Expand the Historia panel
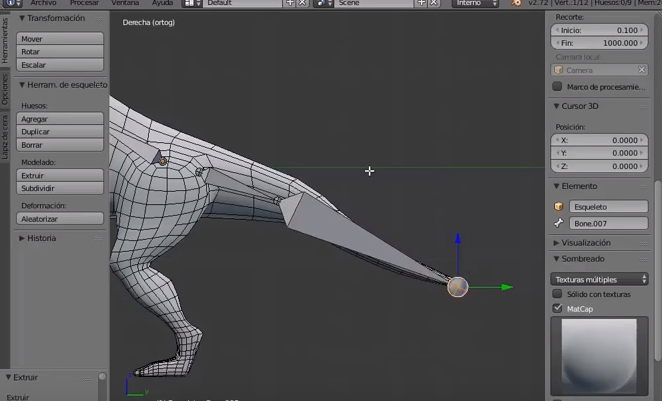The height and width of the screenshot is (401, 662). 41,238
